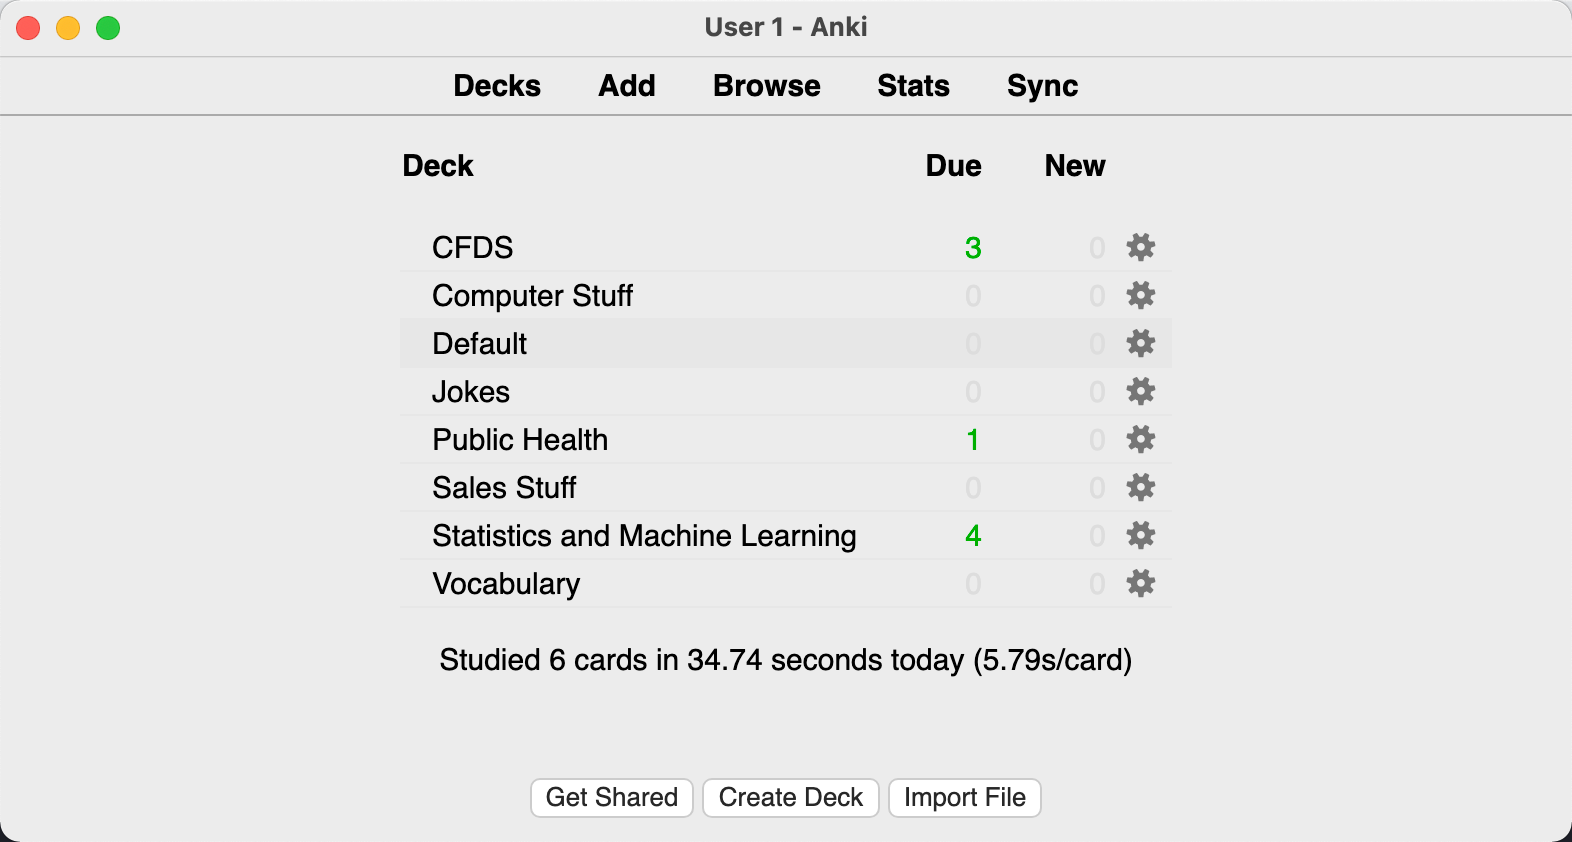Open Vocabulary deck gear options
Viewport: 1572px width, 842px height.
1140,583
